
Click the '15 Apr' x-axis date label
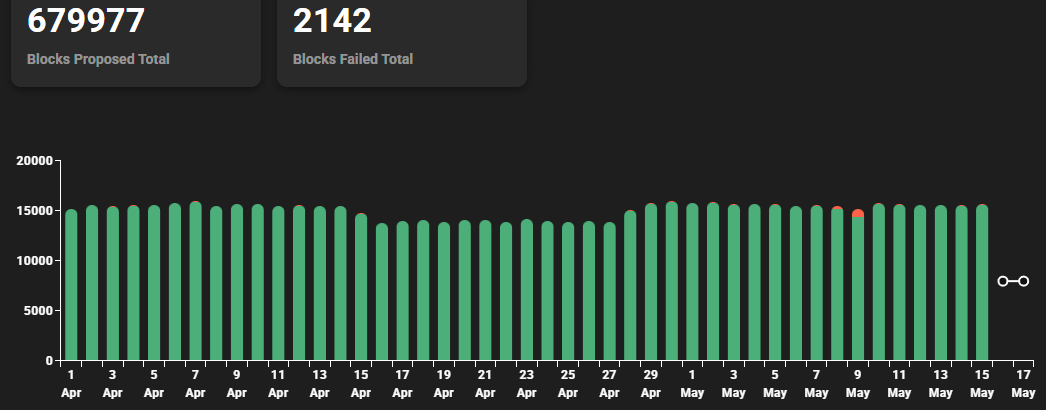[361, 384]
